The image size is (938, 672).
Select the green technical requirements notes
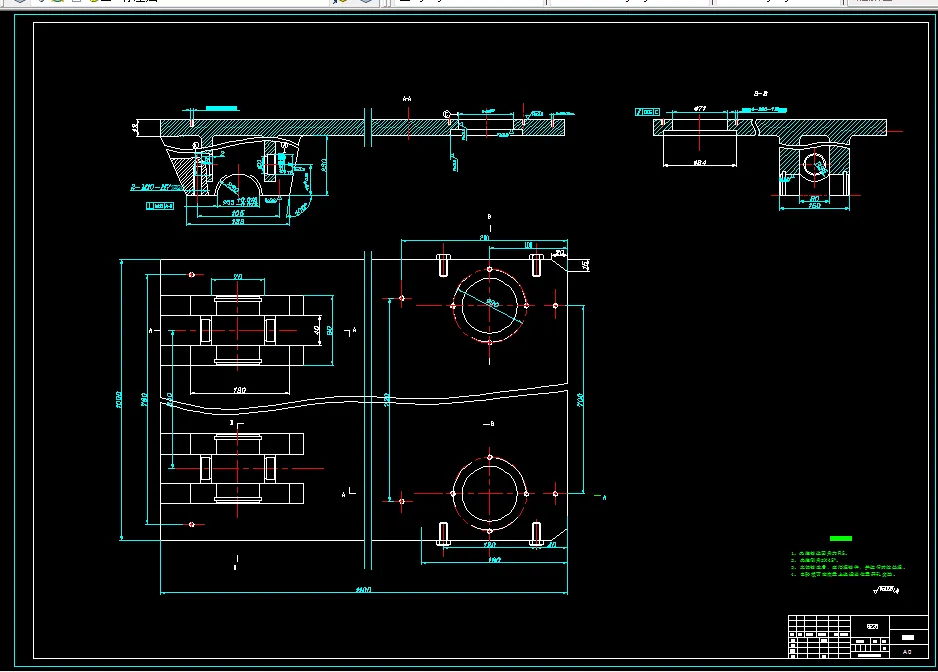coord(848,564)
